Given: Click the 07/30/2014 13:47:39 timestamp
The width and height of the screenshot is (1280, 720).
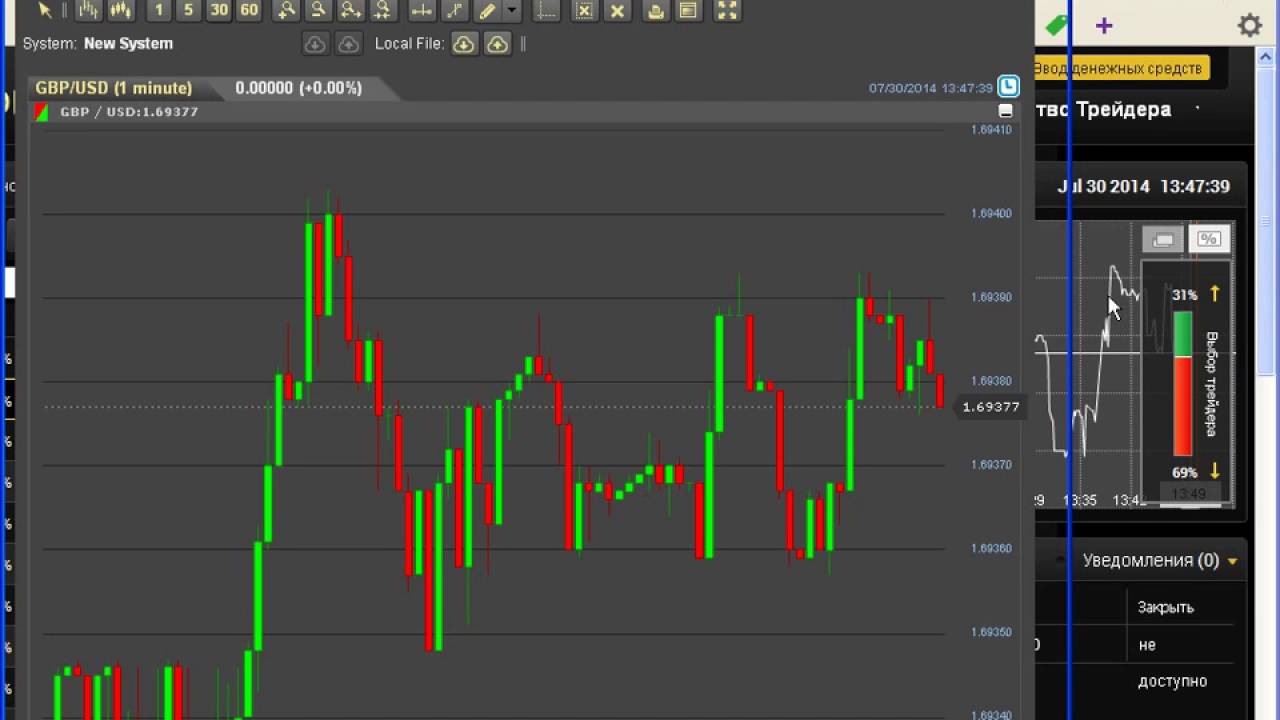Looking at the screenshot, I should click(x=930, y=88).
